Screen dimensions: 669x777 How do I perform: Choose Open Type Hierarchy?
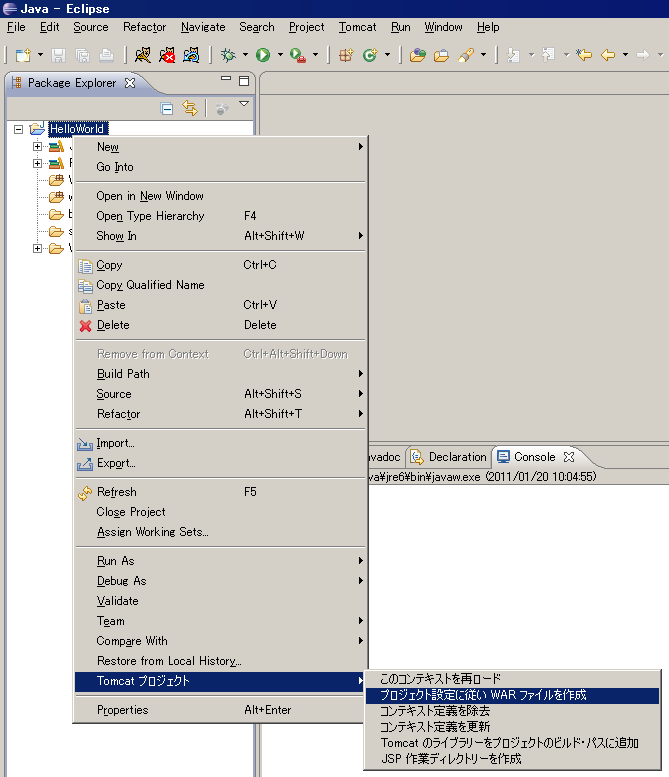(x=221, y=216)
